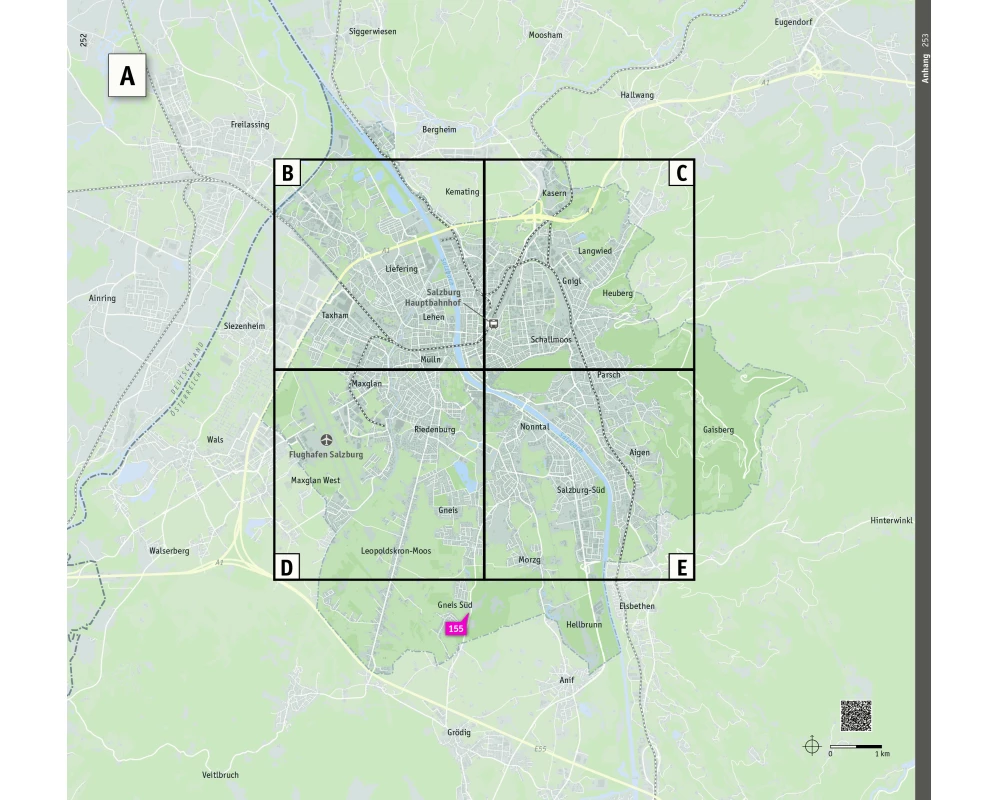
Task: Select the Freilassing town label
Action: pyautogui.click(x=250, y=125)
